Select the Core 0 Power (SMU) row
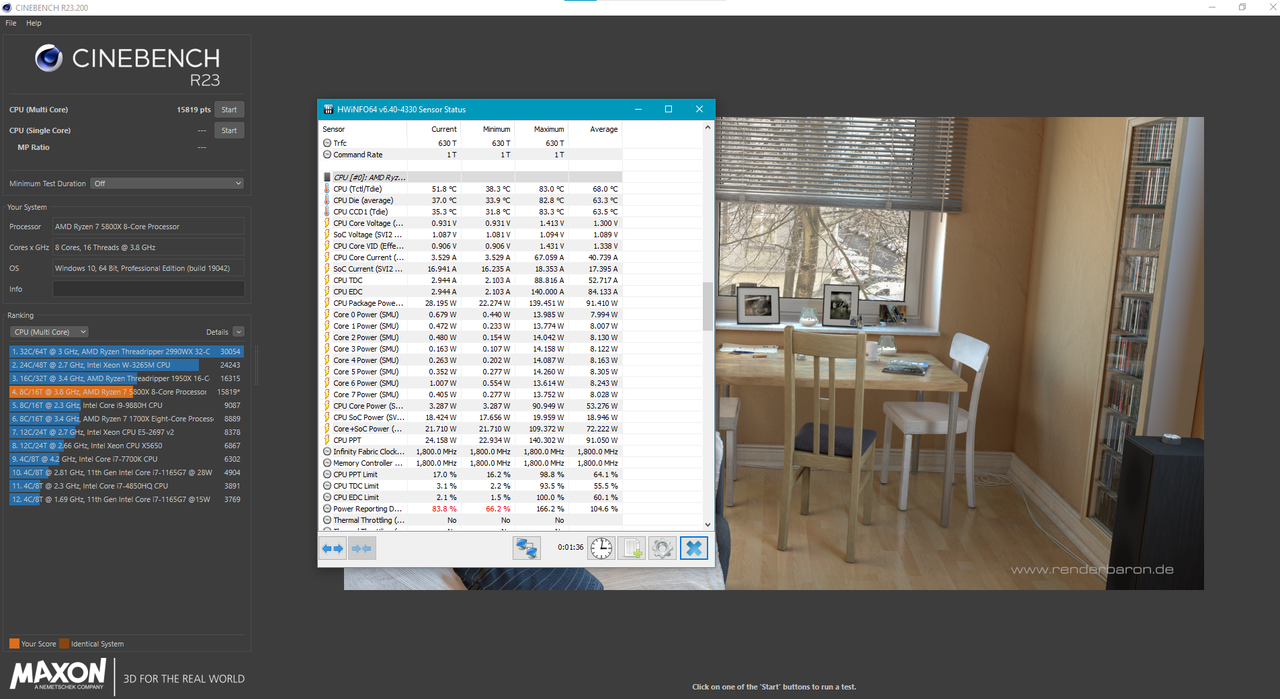This screenshot has width=1280, height=699. coord(471,315)
